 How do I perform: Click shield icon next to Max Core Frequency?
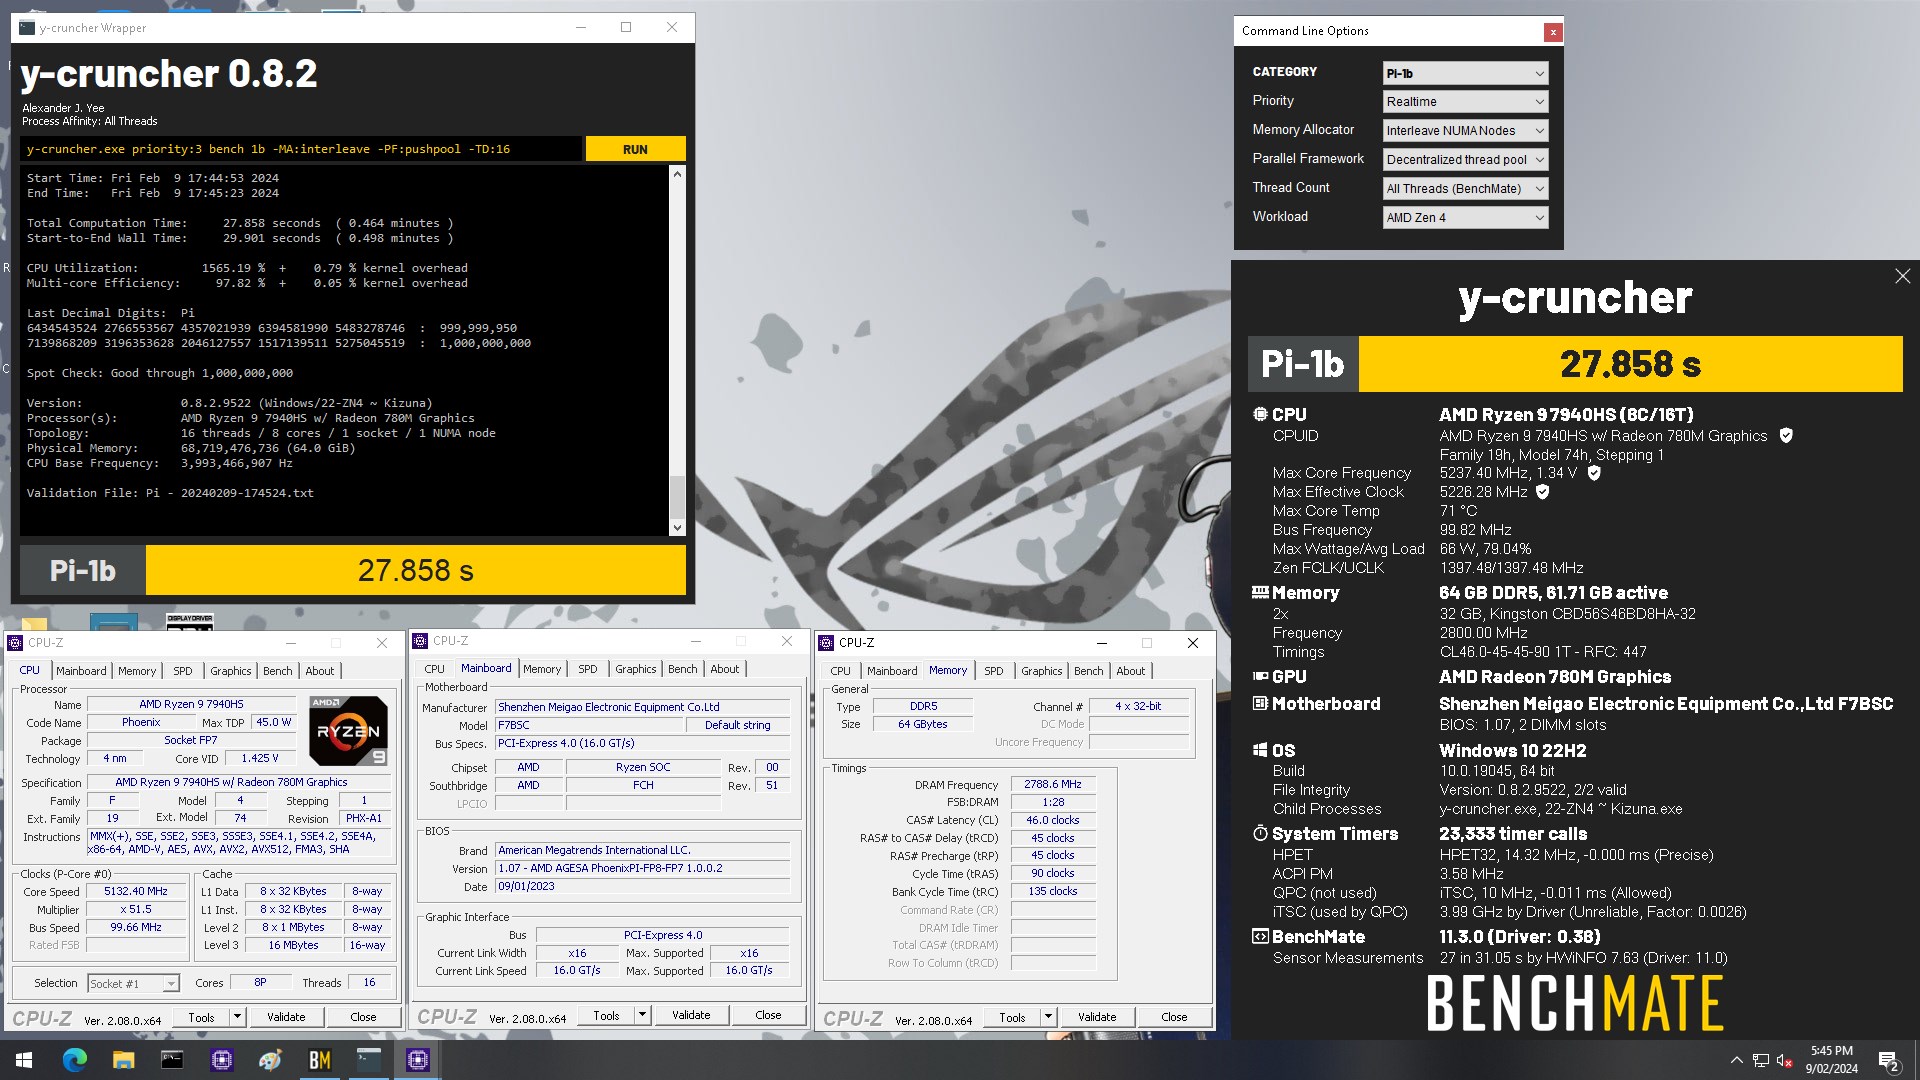tap(1594, 473)
